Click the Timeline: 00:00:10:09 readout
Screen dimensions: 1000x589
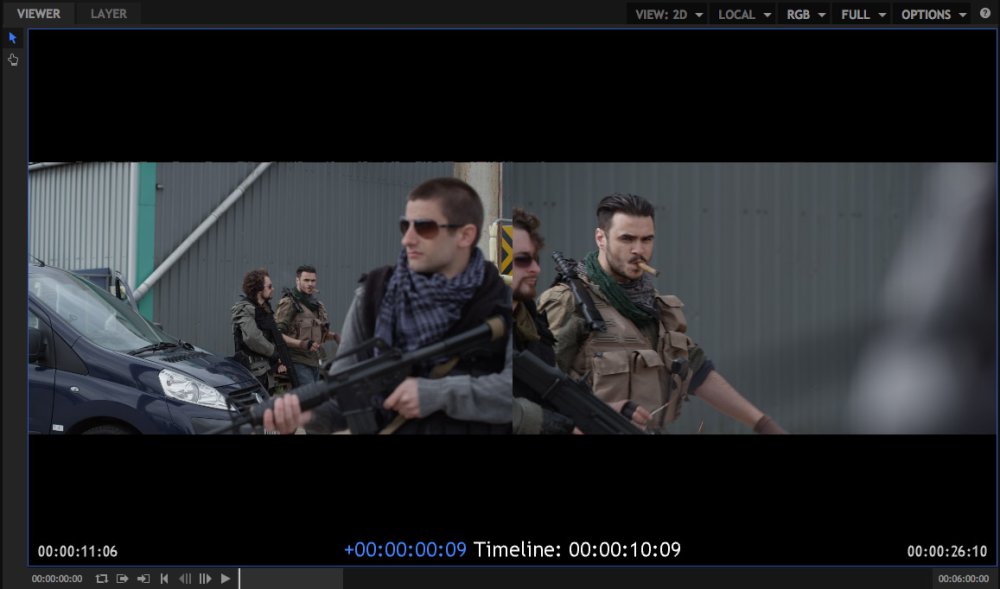(577, 549)
